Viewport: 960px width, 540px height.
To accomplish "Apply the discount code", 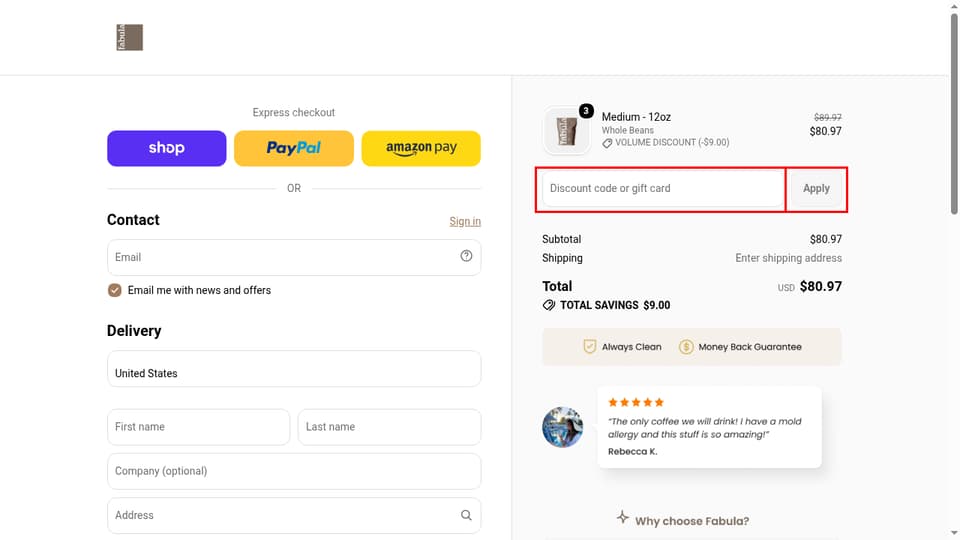I will (x=816, y=189).
